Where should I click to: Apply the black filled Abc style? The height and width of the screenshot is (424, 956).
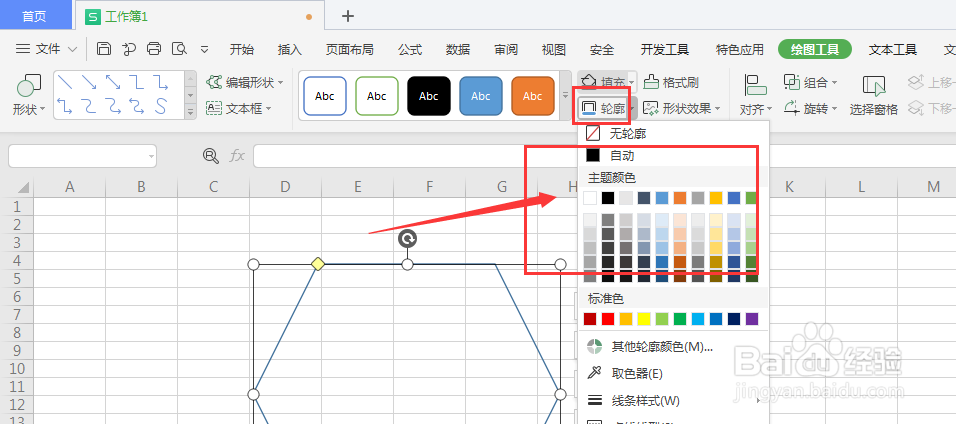(x=429, y=96)
